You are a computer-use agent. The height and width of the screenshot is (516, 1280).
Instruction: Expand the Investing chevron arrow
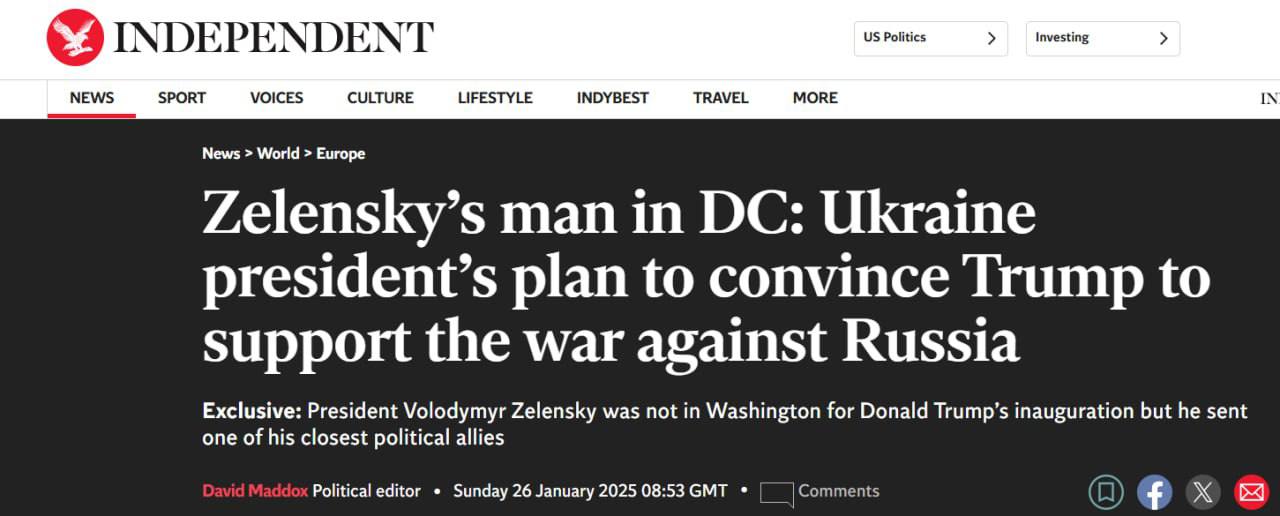1163,38
